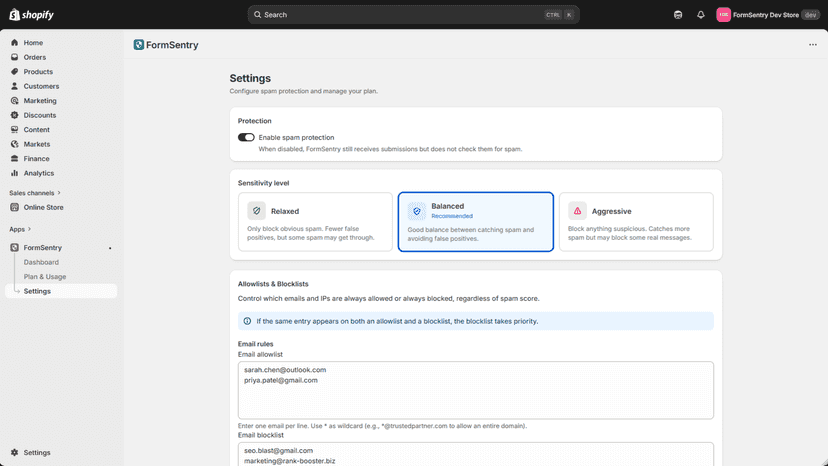Image resolution: width=828 pixels, height=466 pixels.
Task: Click the Enable spam protection label
Action: (x=296, y=137)
